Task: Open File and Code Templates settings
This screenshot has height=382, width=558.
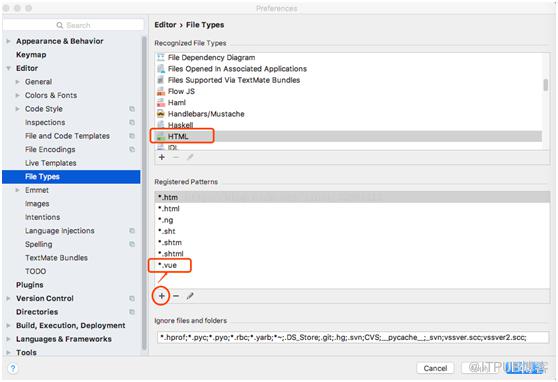Action: pos(67,136)
